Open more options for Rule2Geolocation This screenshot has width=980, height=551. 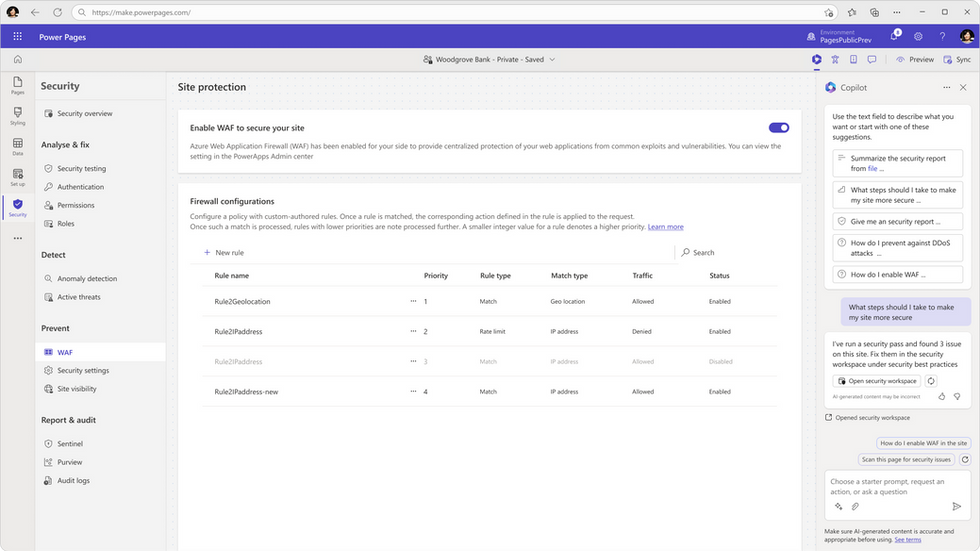(413, 301)
